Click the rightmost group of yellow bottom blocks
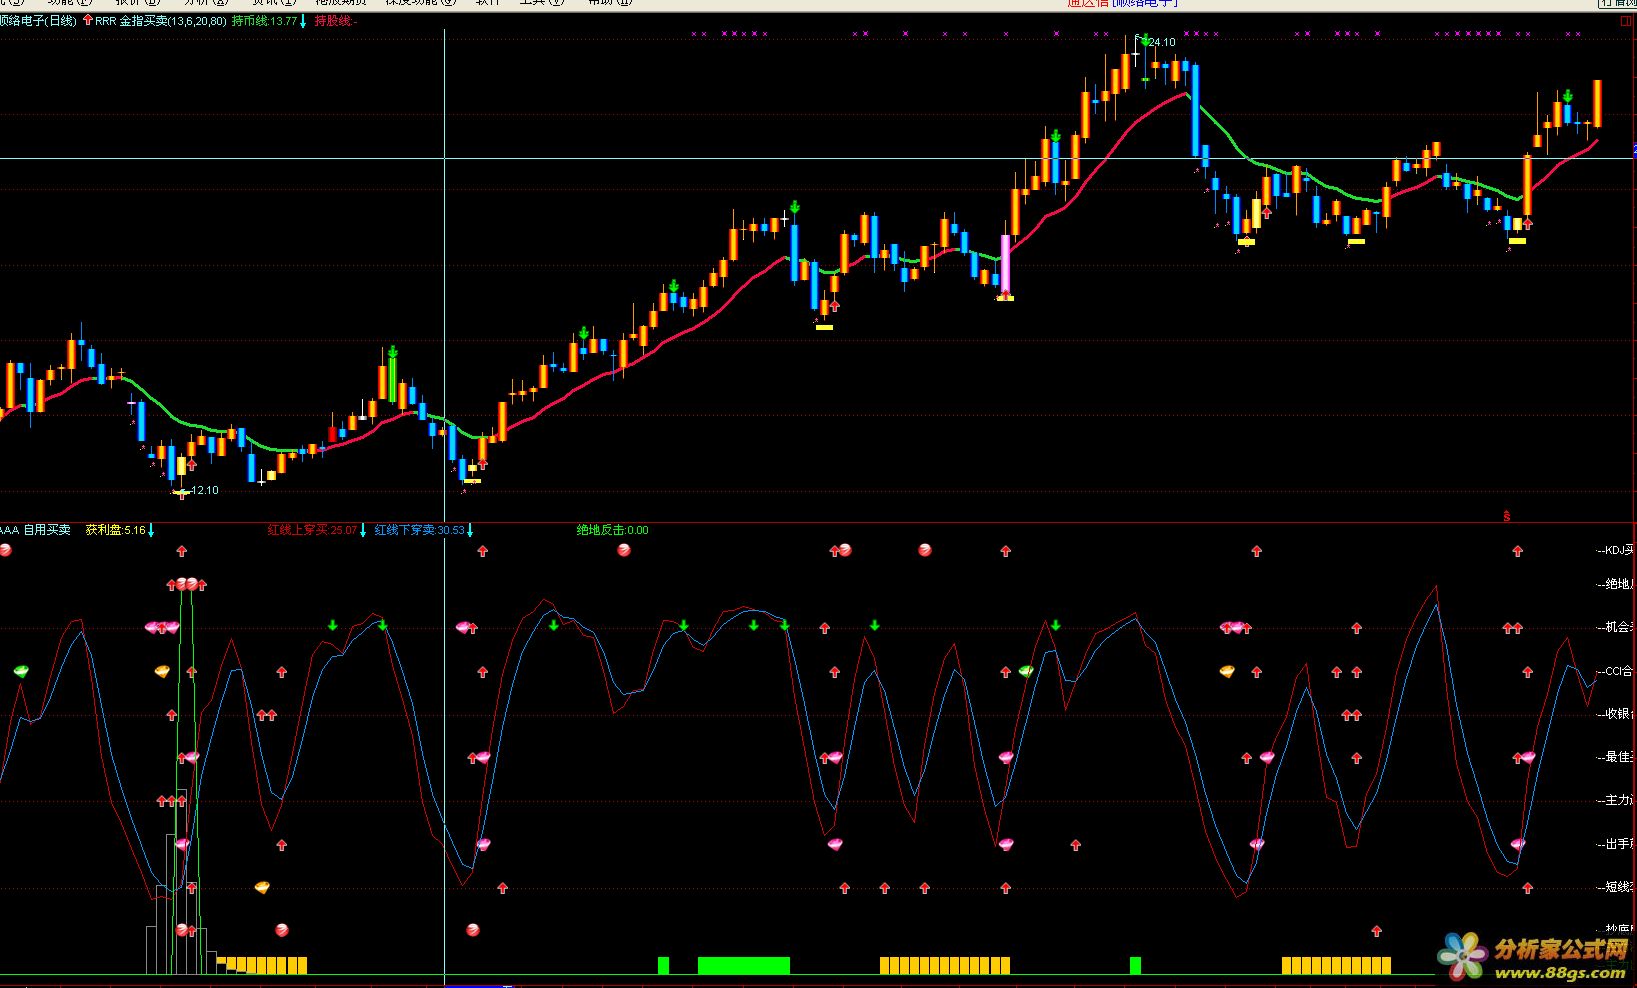This screenshot has width=1637, height=988. tap(1336, 965)
